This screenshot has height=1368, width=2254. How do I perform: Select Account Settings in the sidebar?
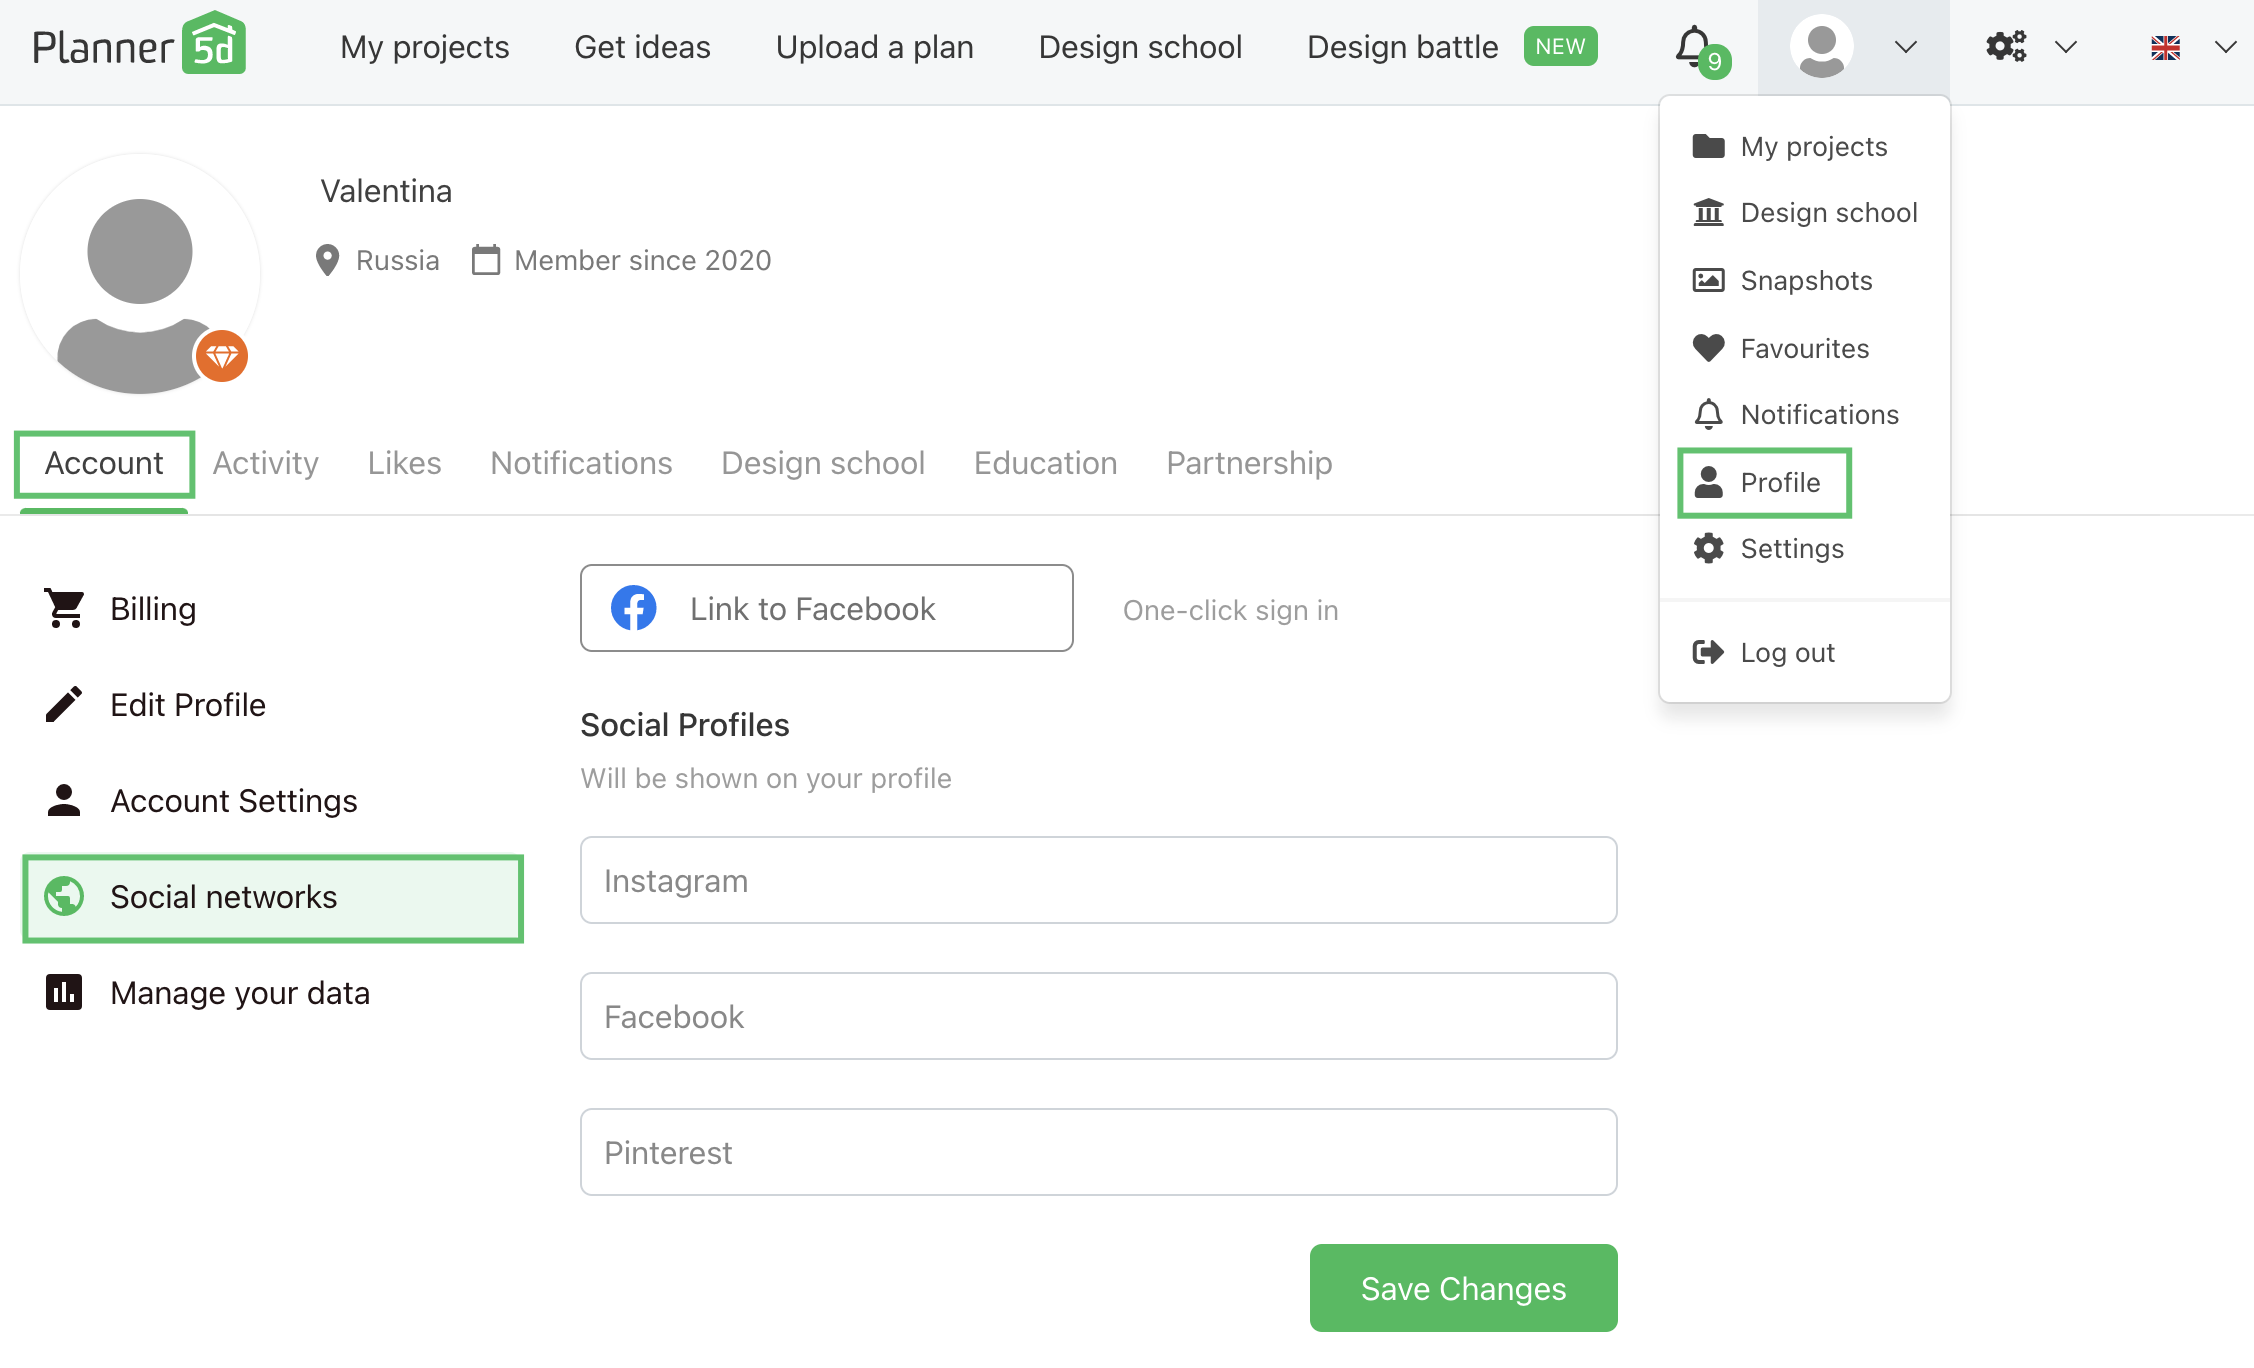[233, 800]
